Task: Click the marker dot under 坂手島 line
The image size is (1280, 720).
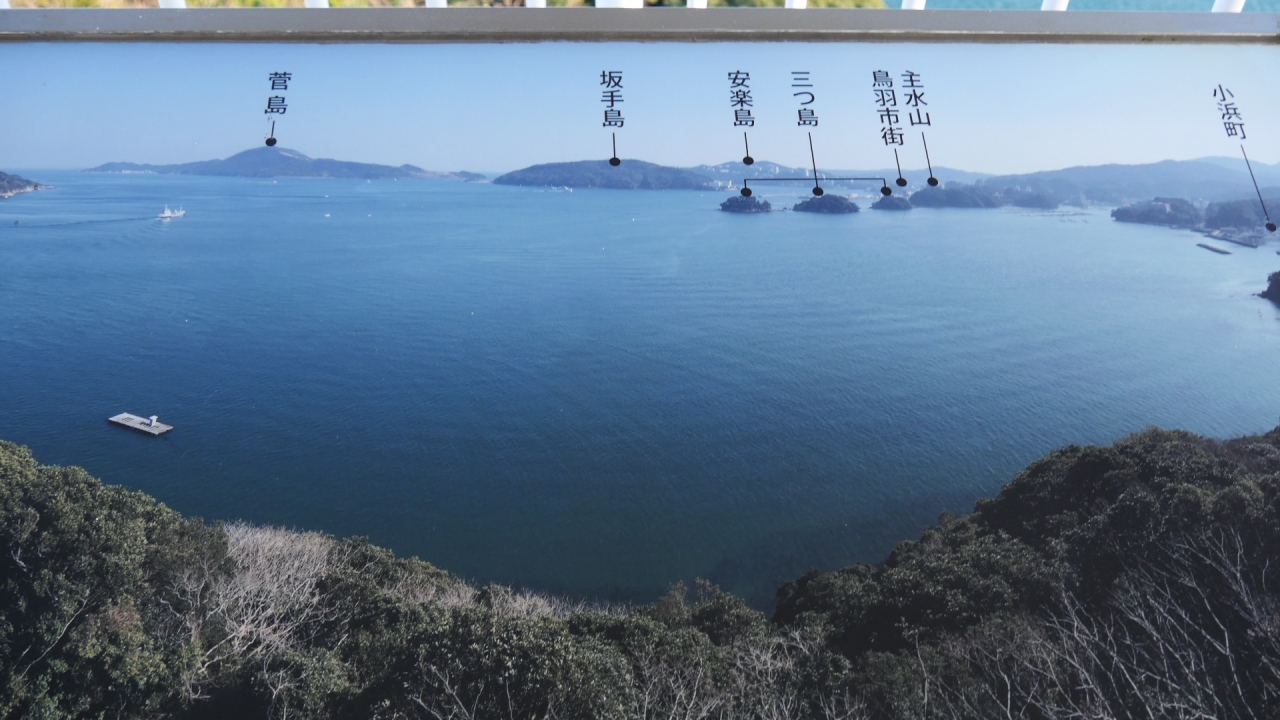Action: pyautogui.click(x=615, y=161)
